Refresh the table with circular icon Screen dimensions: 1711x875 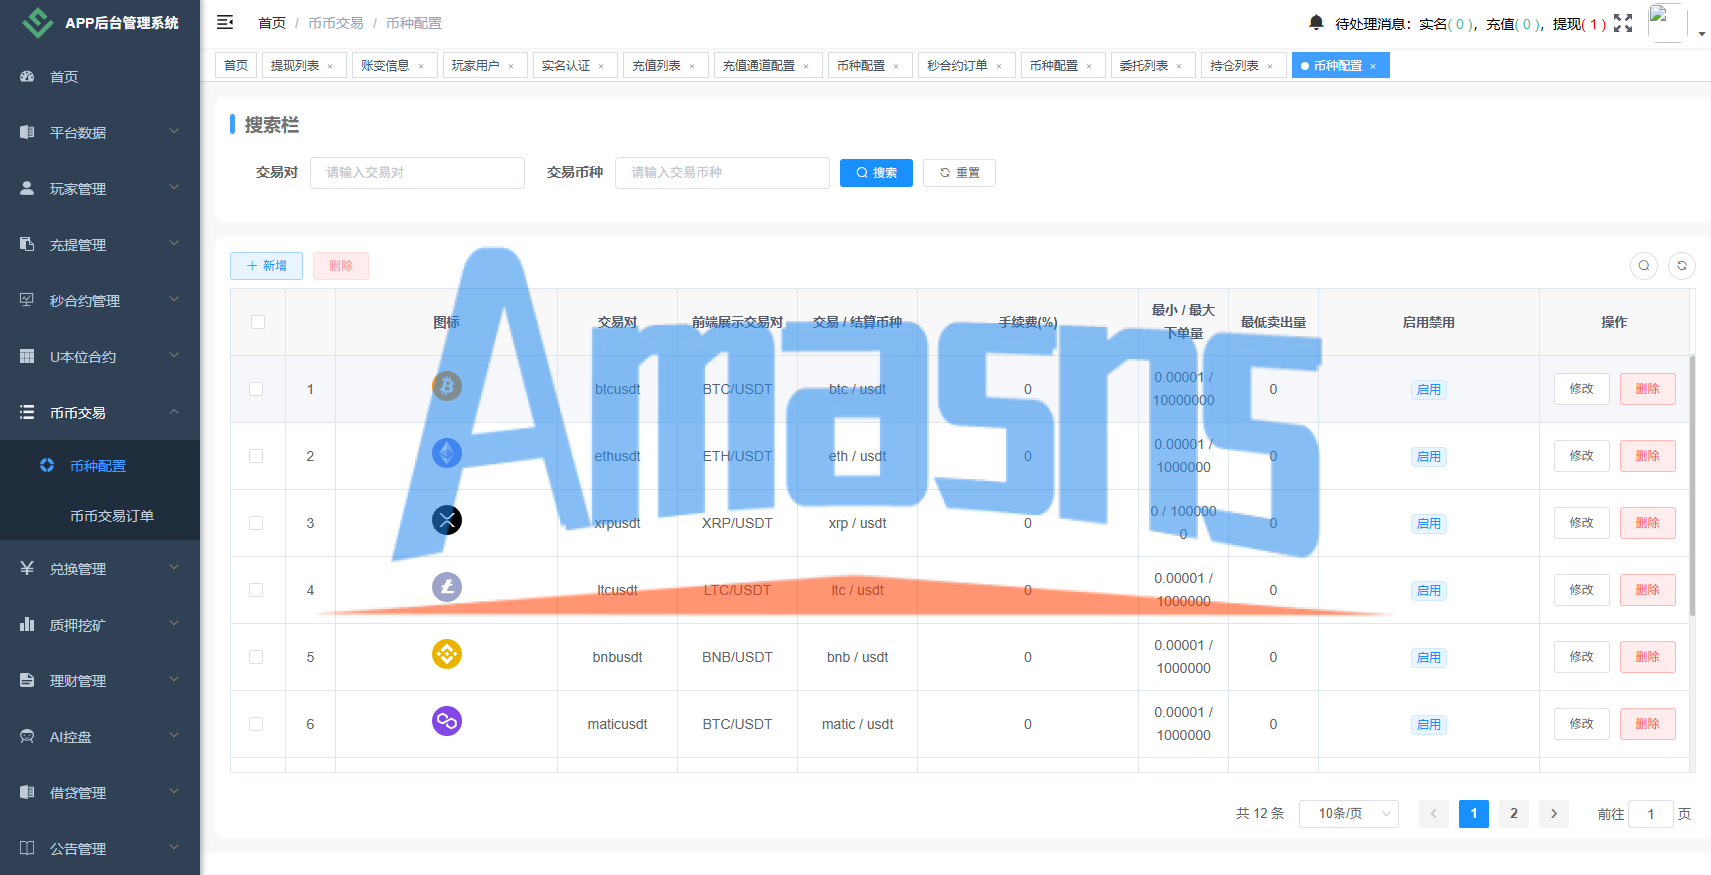tap(1682, 266)
